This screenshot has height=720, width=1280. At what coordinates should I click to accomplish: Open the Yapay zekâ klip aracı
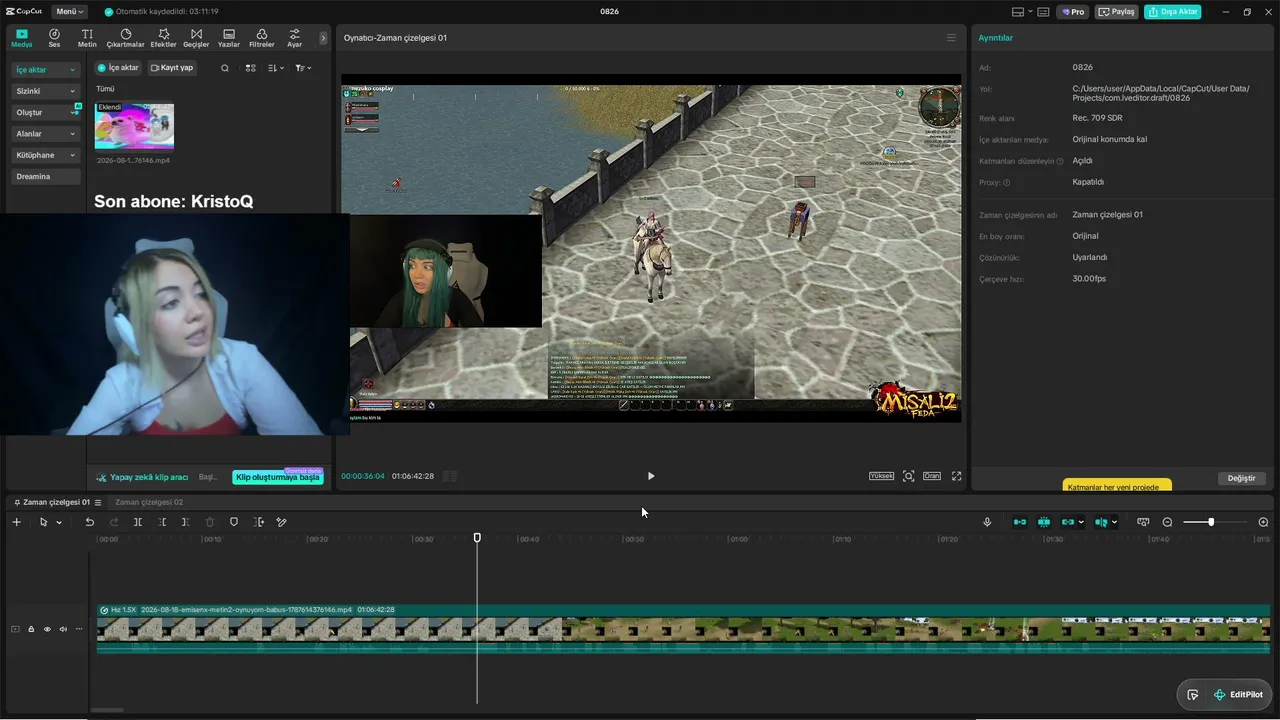(x=142, y=477)
